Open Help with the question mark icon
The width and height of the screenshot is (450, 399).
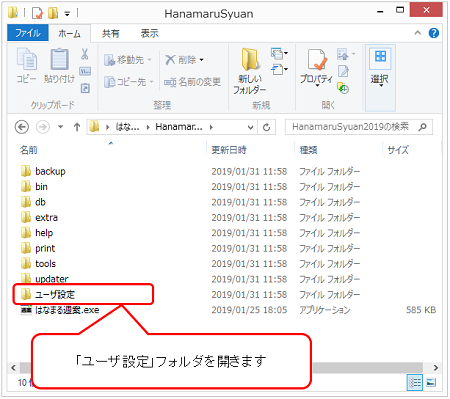tap(434, 33)
